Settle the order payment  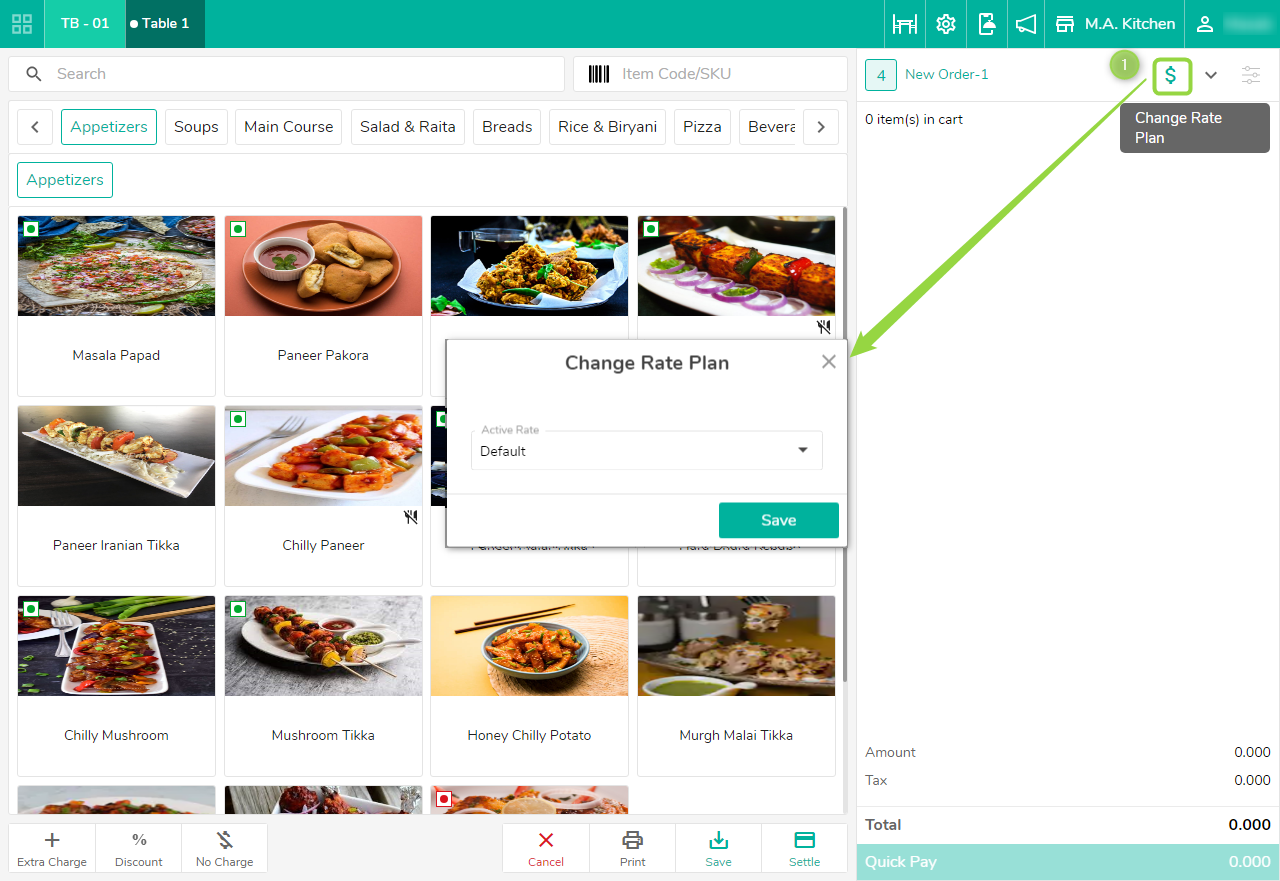click(804, 848)
